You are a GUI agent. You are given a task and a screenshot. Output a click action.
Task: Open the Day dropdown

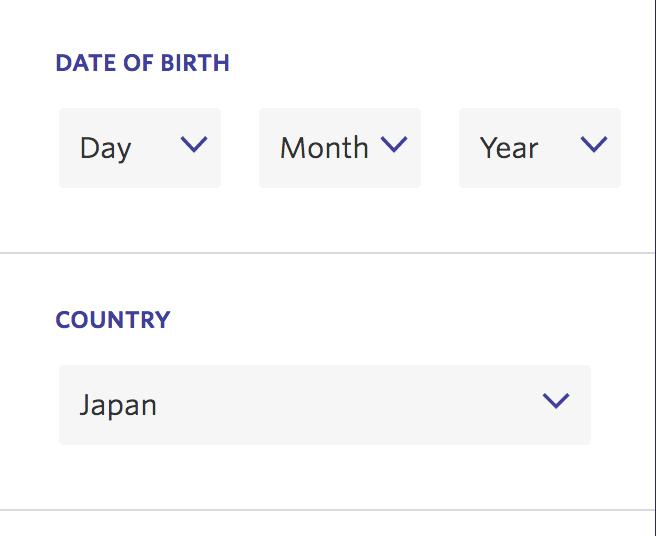[x=140, y=148]
